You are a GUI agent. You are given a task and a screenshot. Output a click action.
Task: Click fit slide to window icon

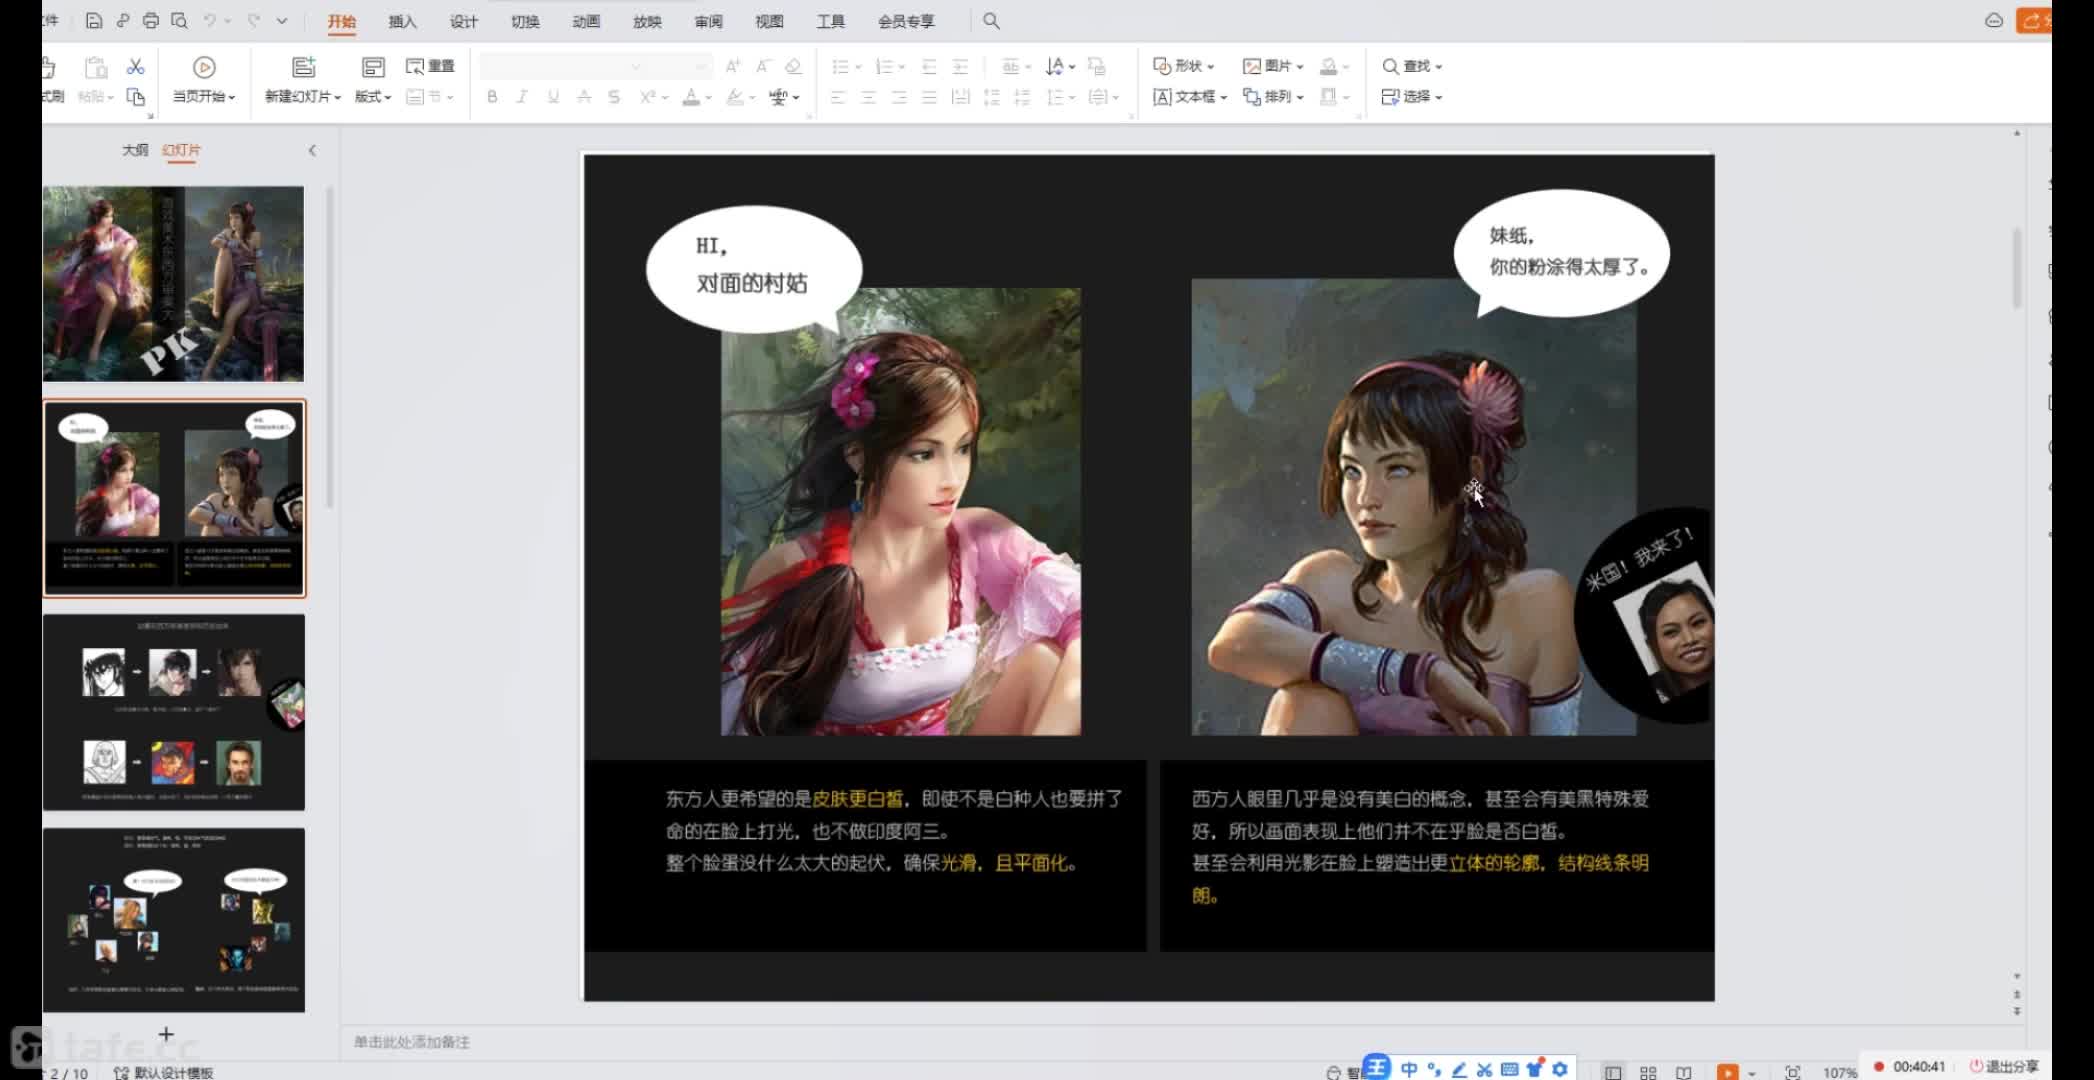1793,1072
